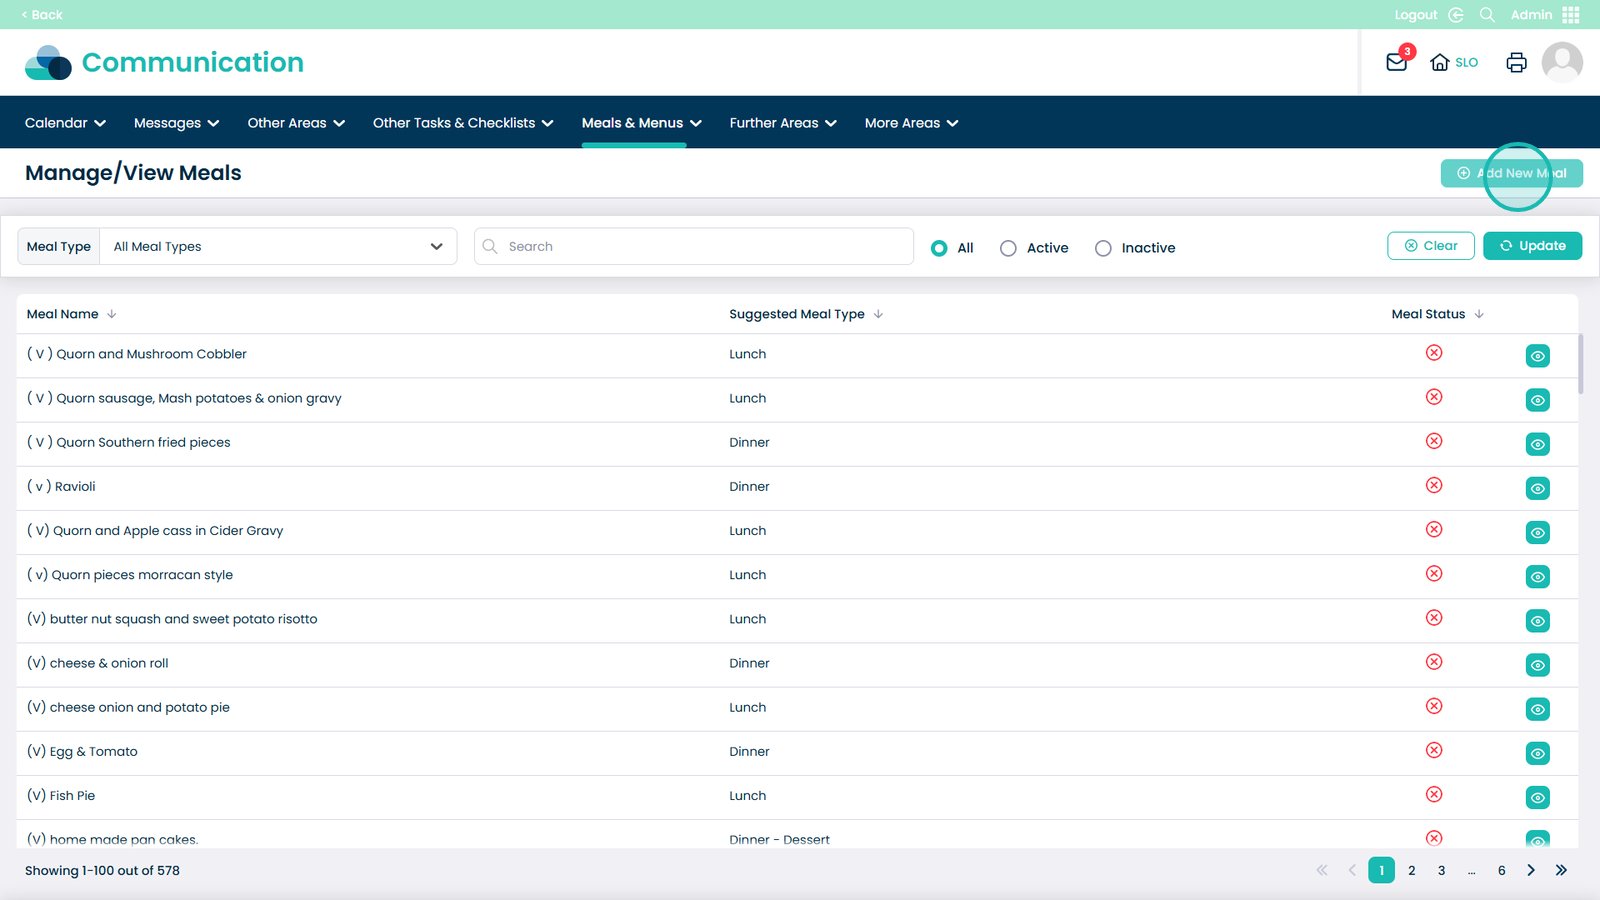Go to the last page of results

[x=1561, y=870]
